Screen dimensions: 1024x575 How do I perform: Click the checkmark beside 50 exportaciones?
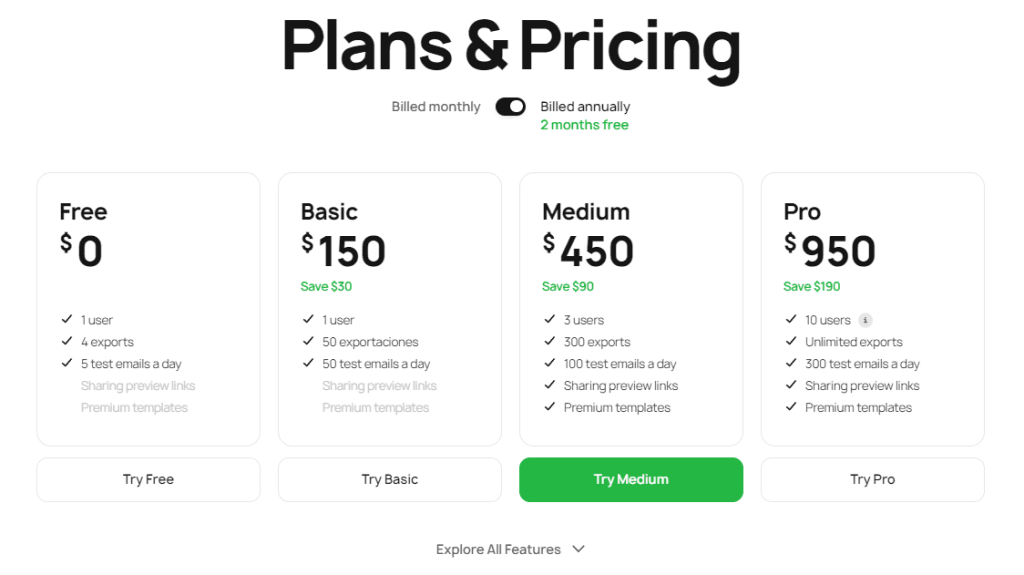(308, 341)
